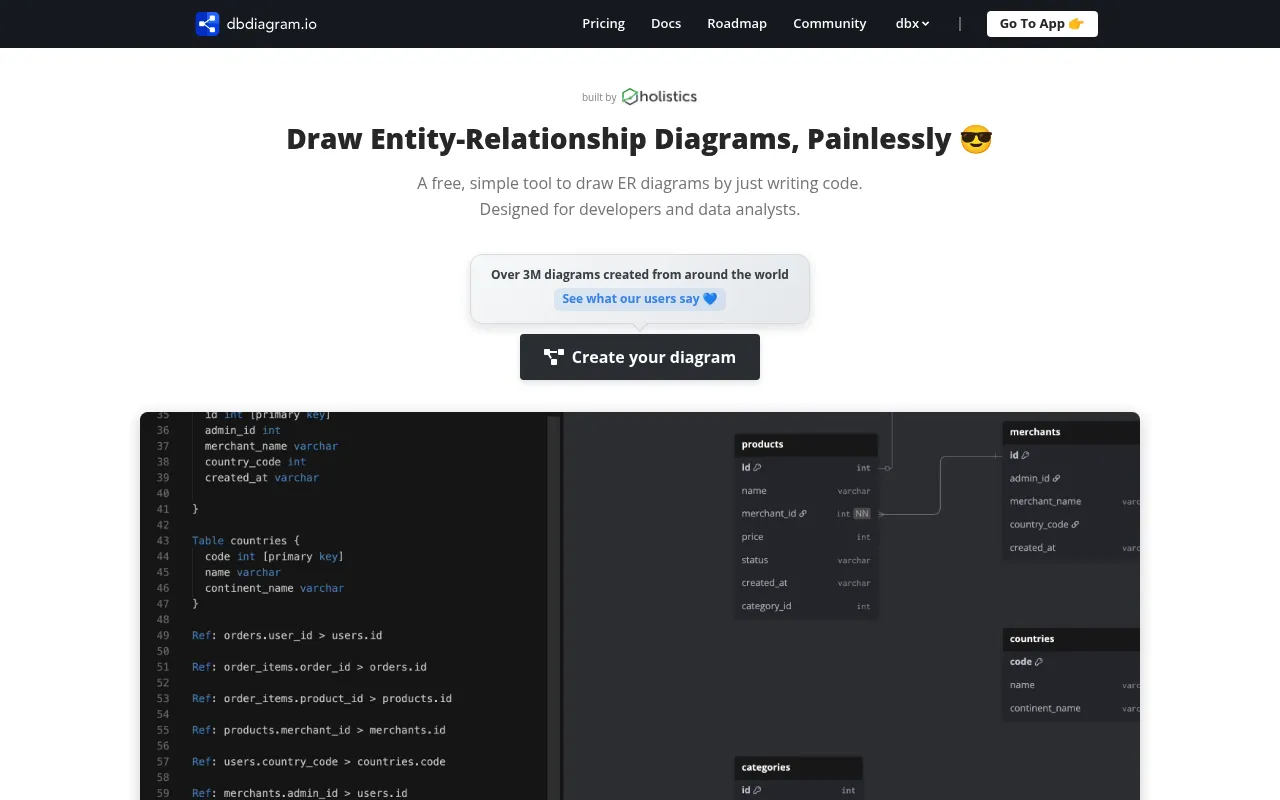The width and height of the screenshot is (1280, 800).
Task: Click code line 'Ref: users.country_code > countries.code'
Action: 319,762
